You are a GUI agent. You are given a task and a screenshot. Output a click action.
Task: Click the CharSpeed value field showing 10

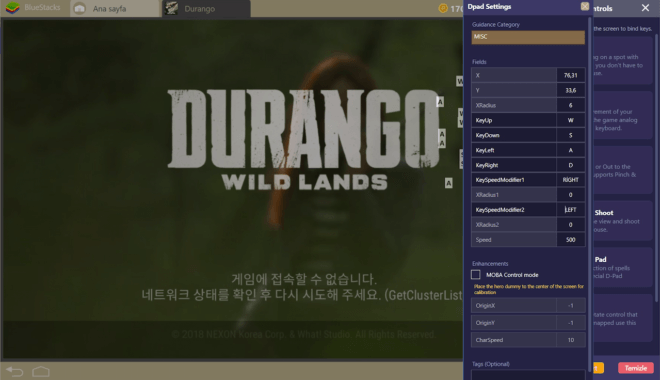tap(570, 340)
